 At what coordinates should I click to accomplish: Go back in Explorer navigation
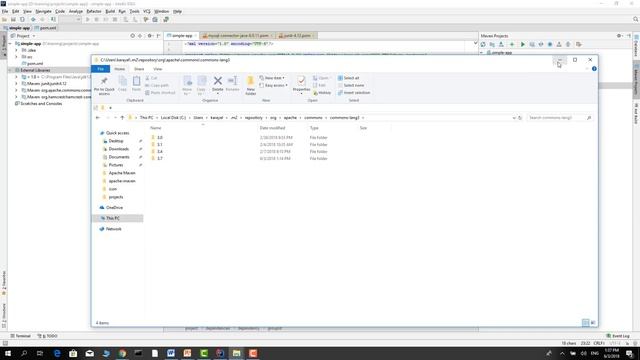pos(98,118)
